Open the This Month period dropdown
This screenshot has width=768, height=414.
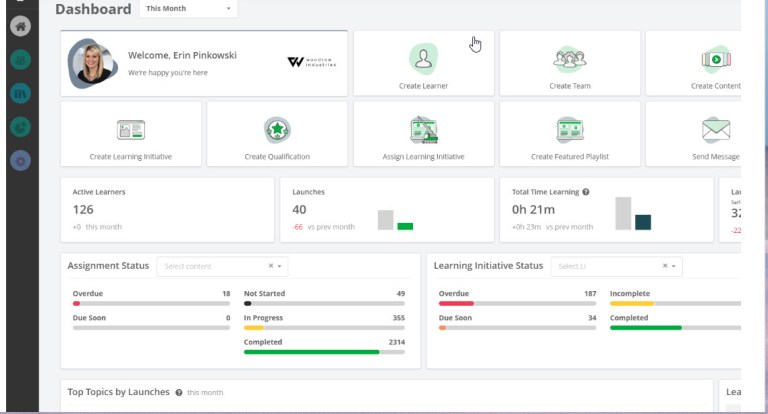[x=187, y=9]
